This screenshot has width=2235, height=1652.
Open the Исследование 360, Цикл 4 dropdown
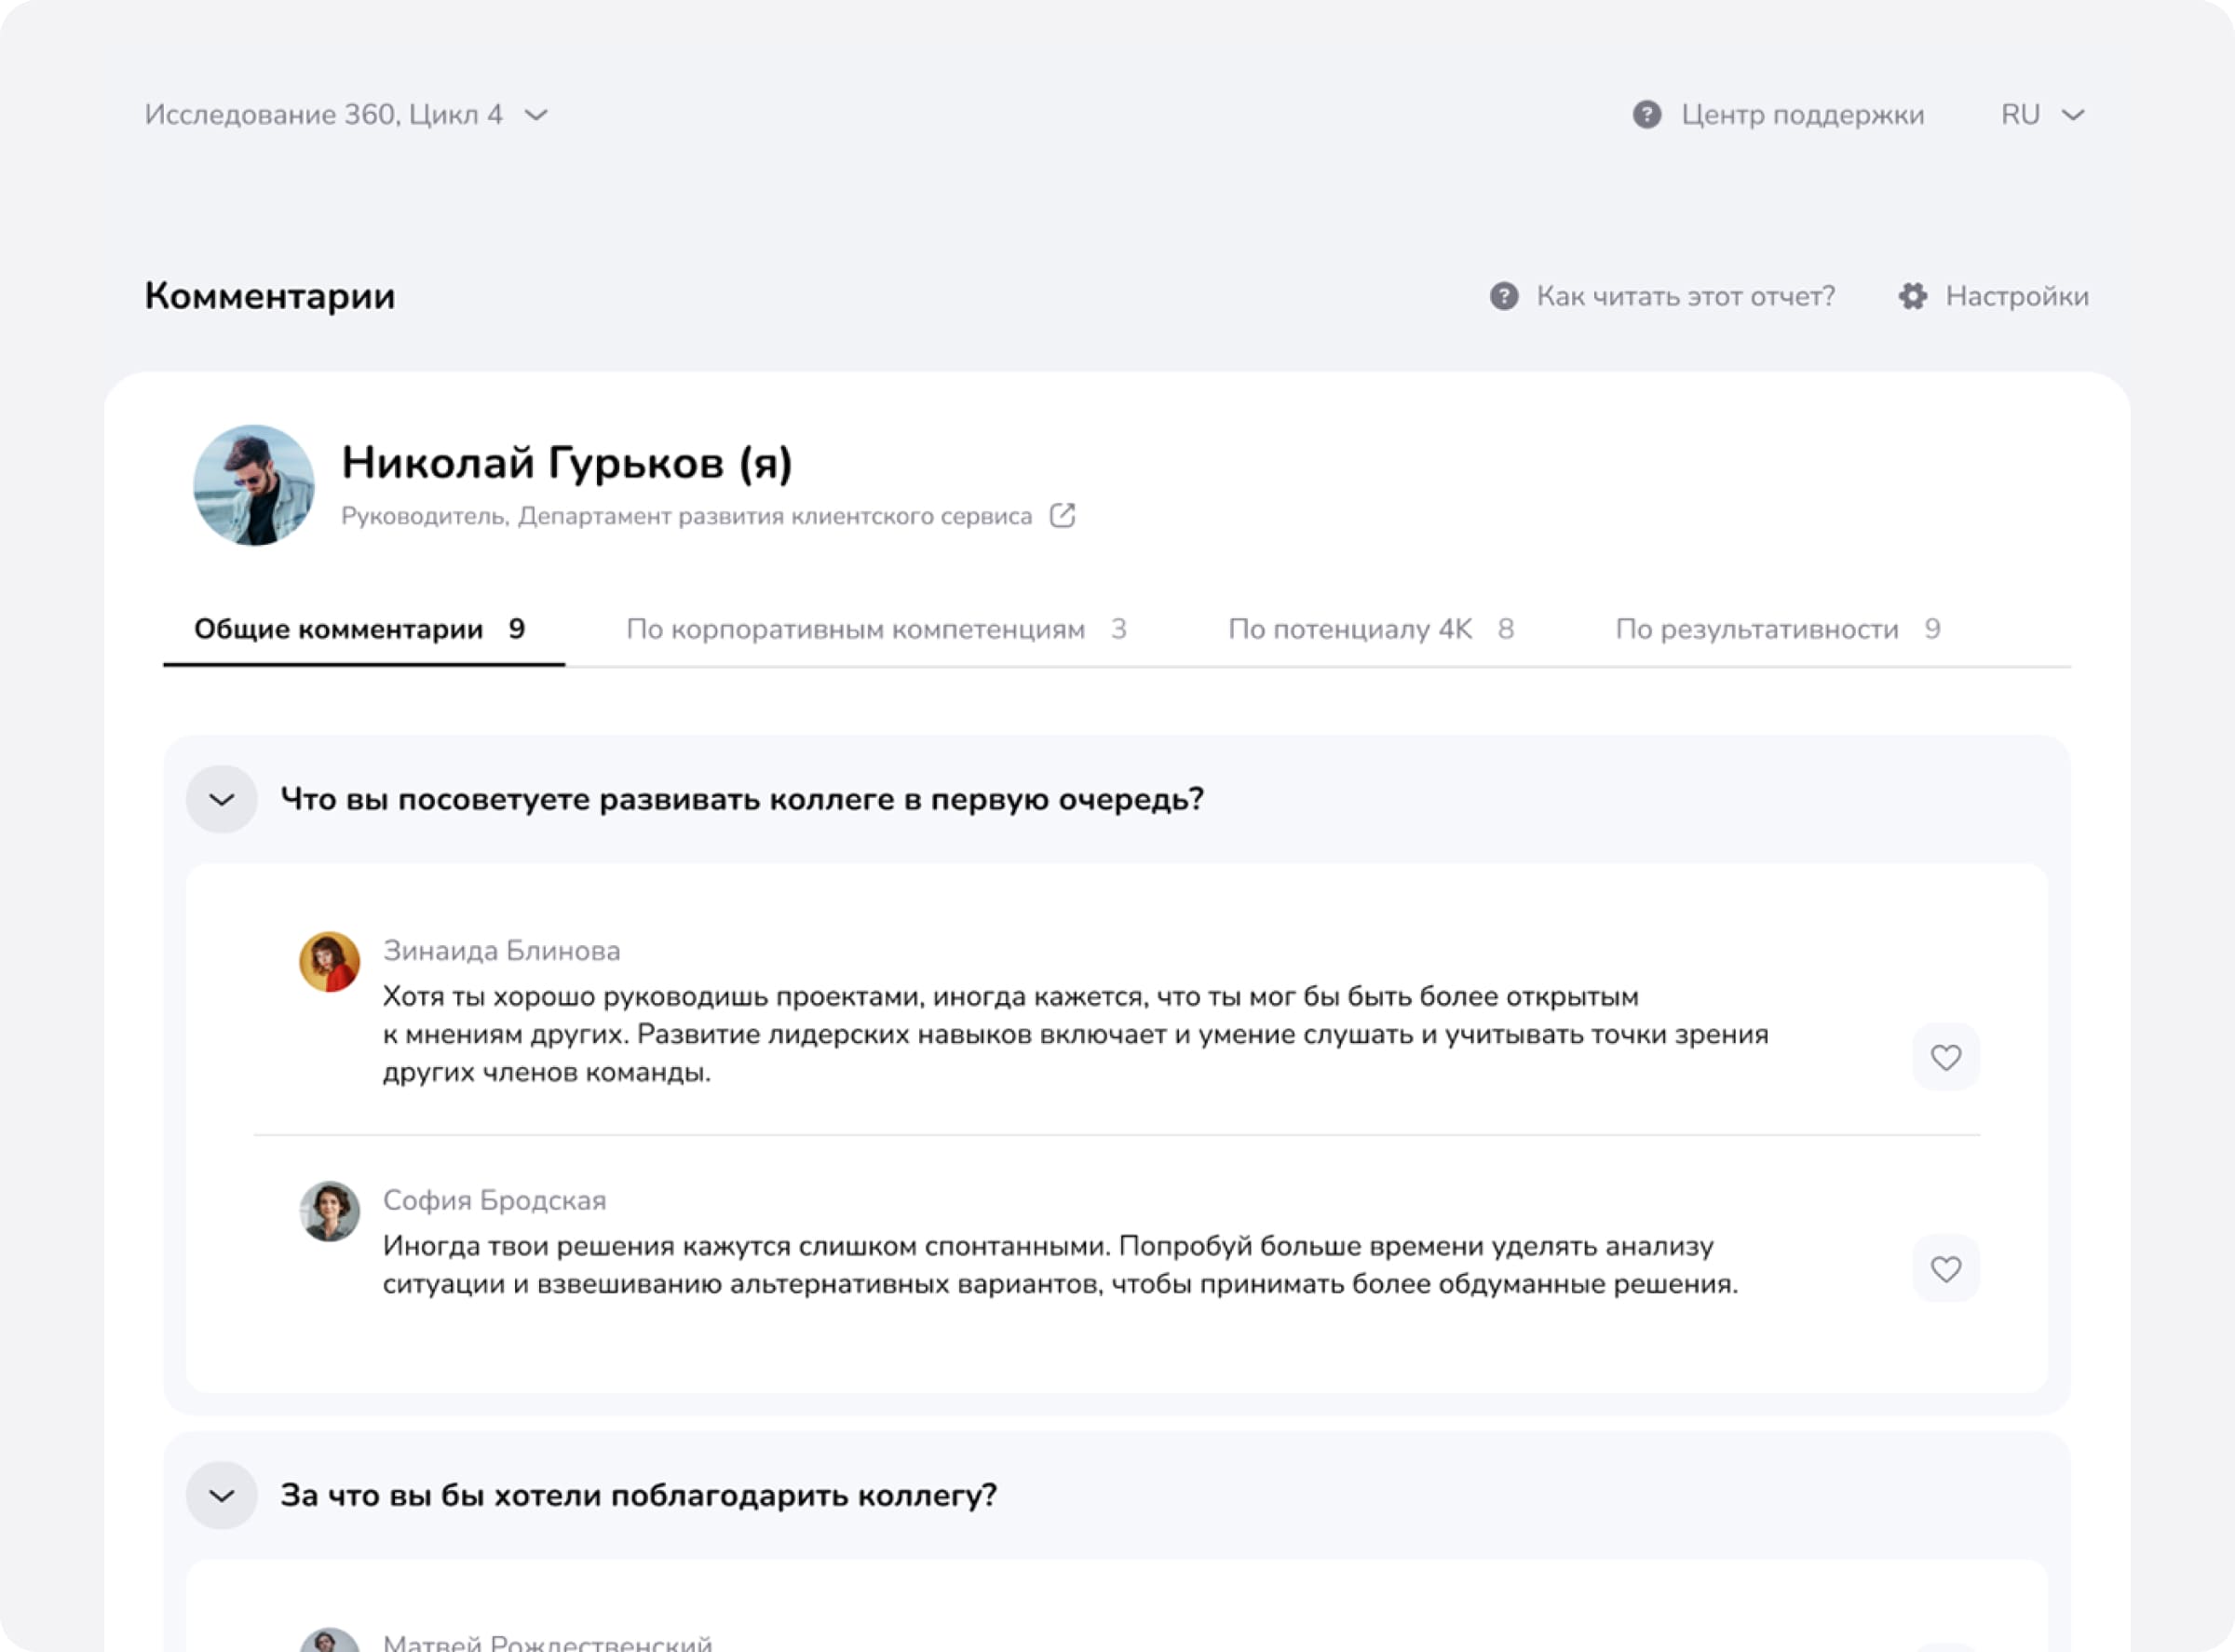coord(346,115)
